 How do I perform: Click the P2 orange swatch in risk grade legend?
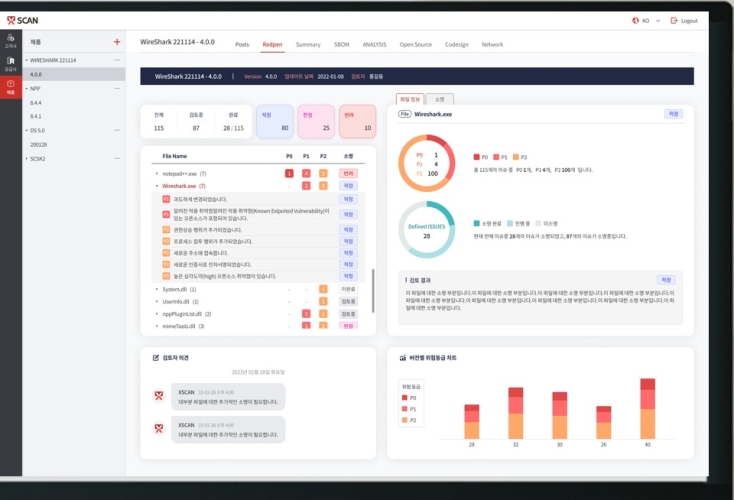[405, 420]
